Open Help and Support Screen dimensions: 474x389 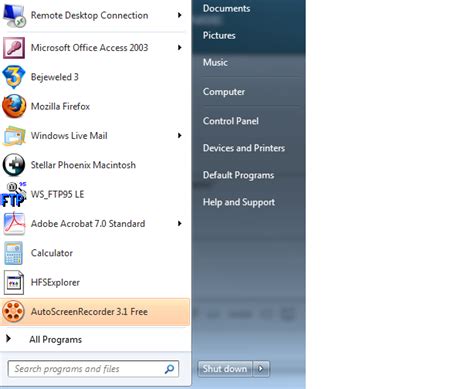(239, 202)
